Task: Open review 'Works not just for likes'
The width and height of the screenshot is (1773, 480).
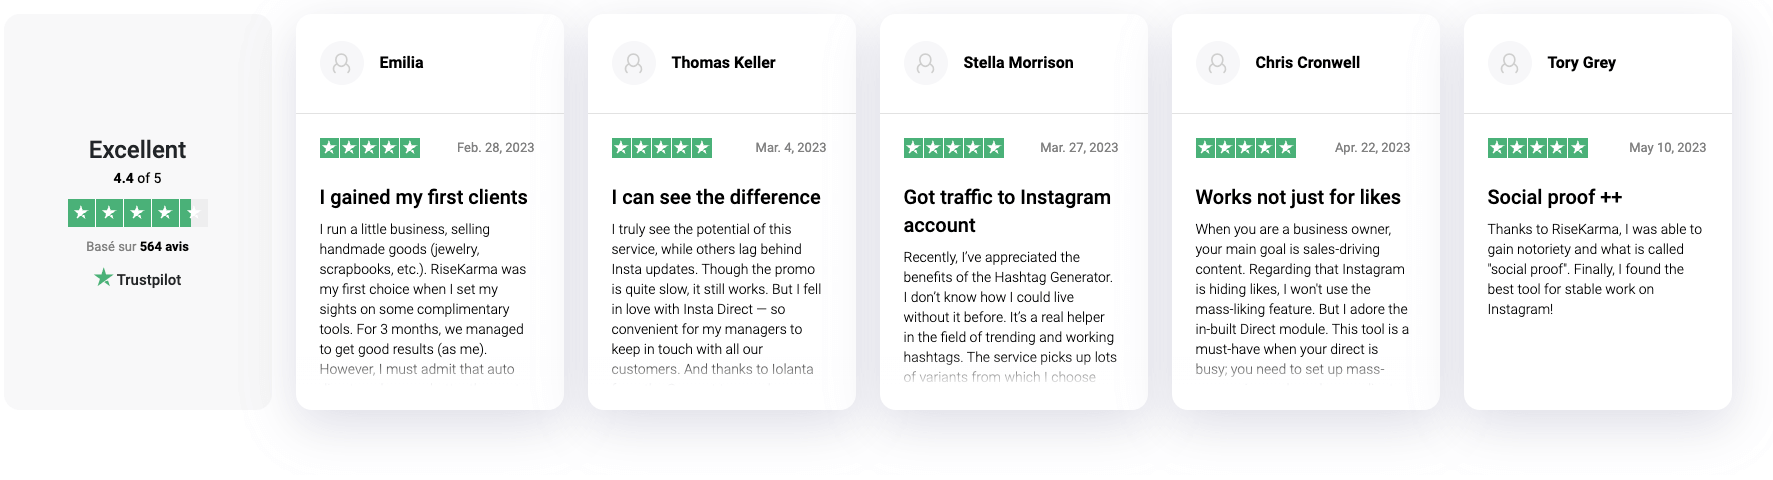Action: [x=1298, y=197]
